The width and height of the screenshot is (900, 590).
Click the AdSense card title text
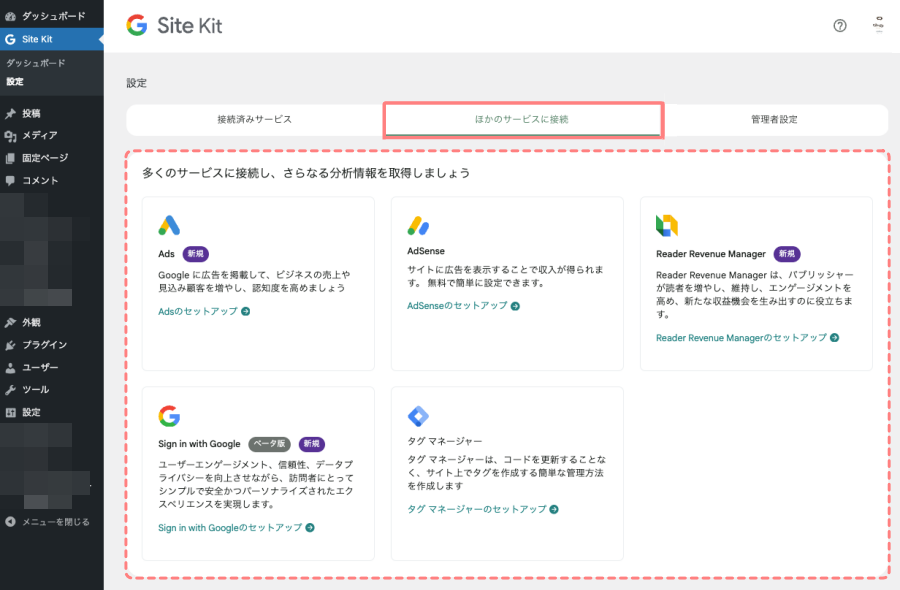click(426, 251)
